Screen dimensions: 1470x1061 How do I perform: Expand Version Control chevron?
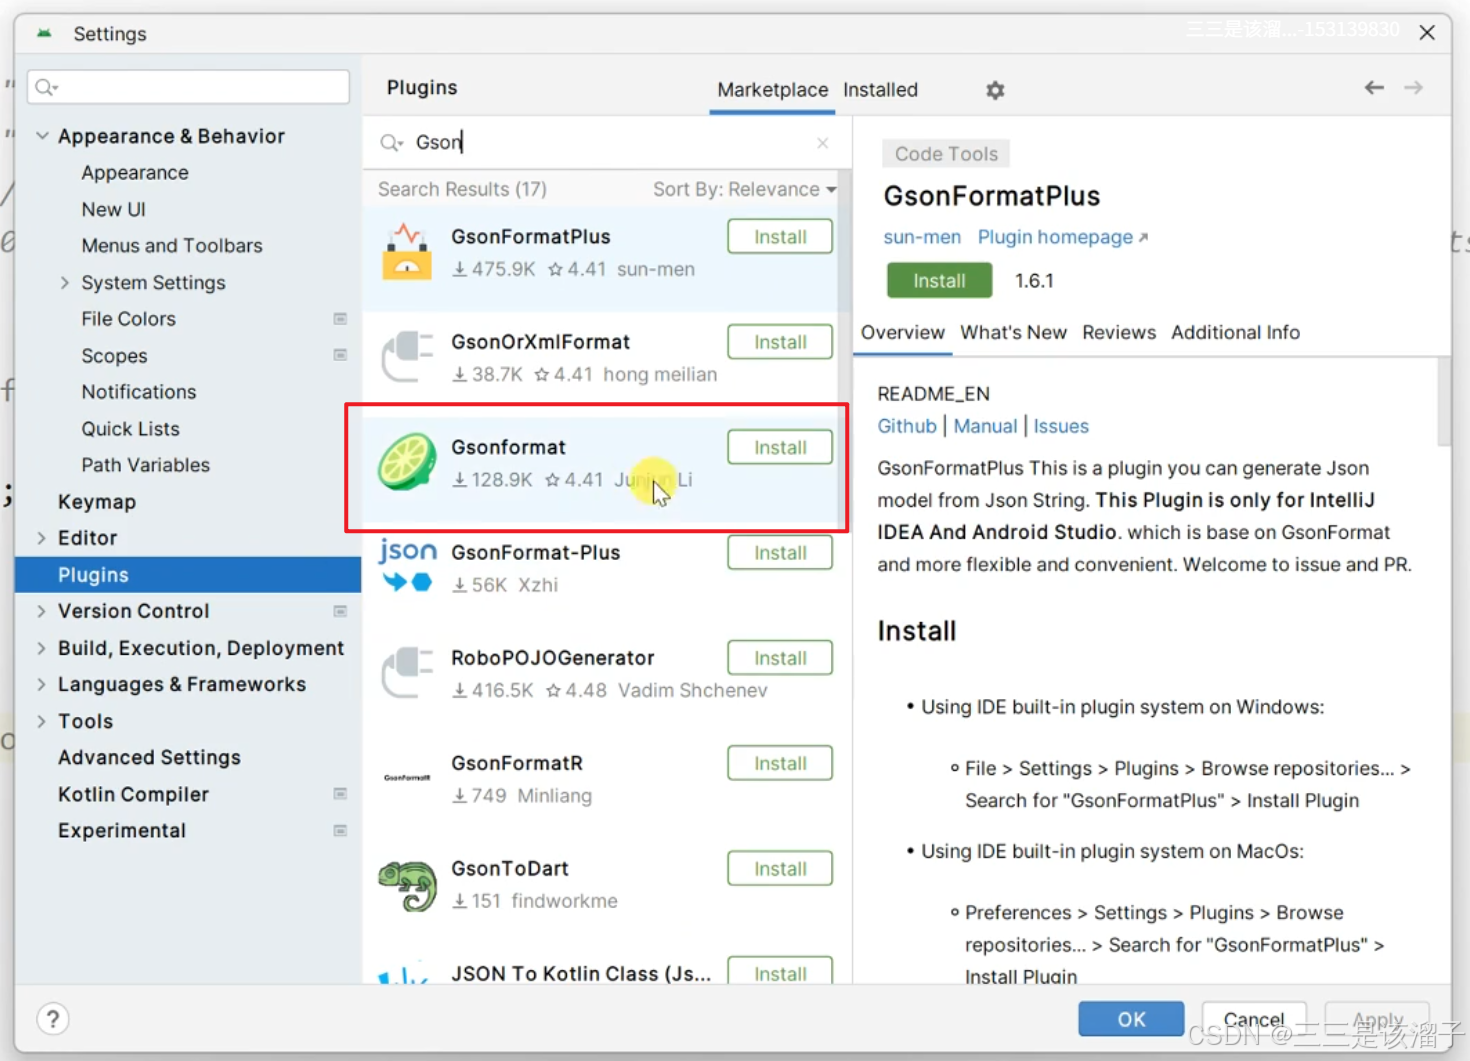point(41,611)
